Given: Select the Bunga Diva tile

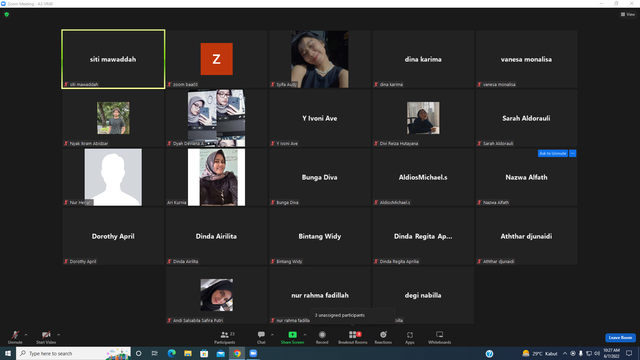Looking at the screenshot, I should (320, 177).
